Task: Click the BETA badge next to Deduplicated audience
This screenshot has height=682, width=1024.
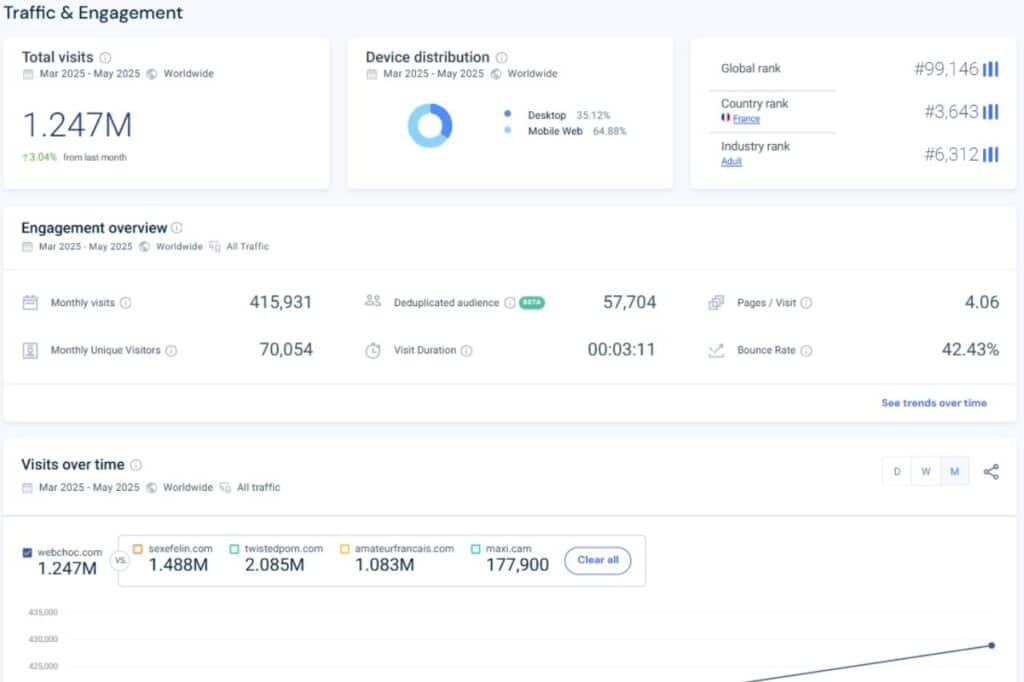Action: pyautogui.click(x=532, y=302)
